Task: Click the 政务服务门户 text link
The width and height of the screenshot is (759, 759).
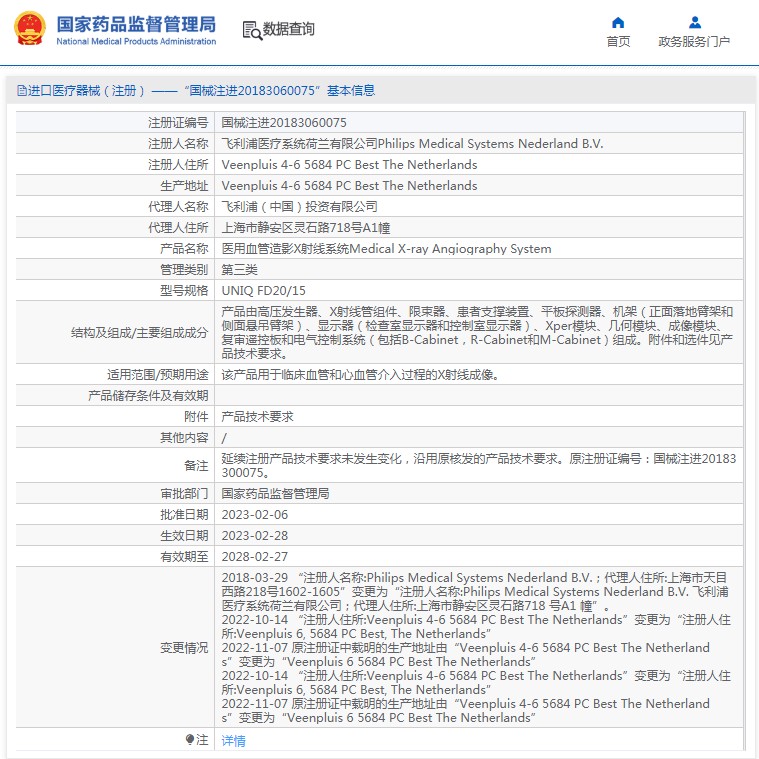Action: [694, 42]
